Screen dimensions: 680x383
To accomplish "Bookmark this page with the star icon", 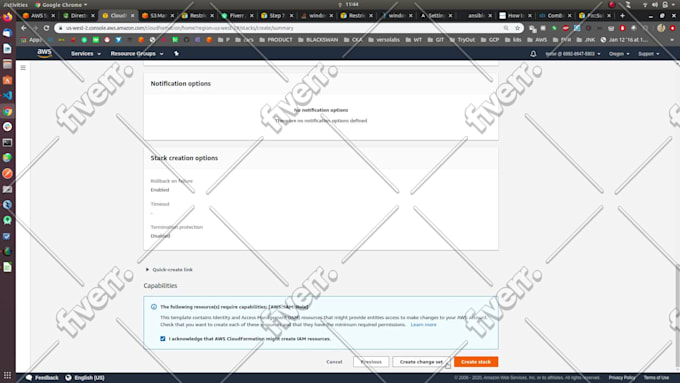I will [517, 28].
